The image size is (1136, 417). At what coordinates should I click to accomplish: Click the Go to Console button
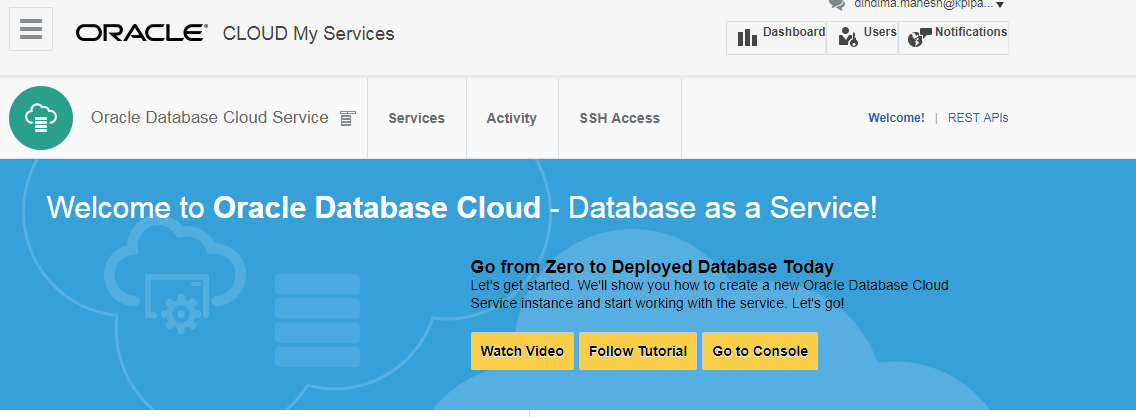[x=759, y=351]
